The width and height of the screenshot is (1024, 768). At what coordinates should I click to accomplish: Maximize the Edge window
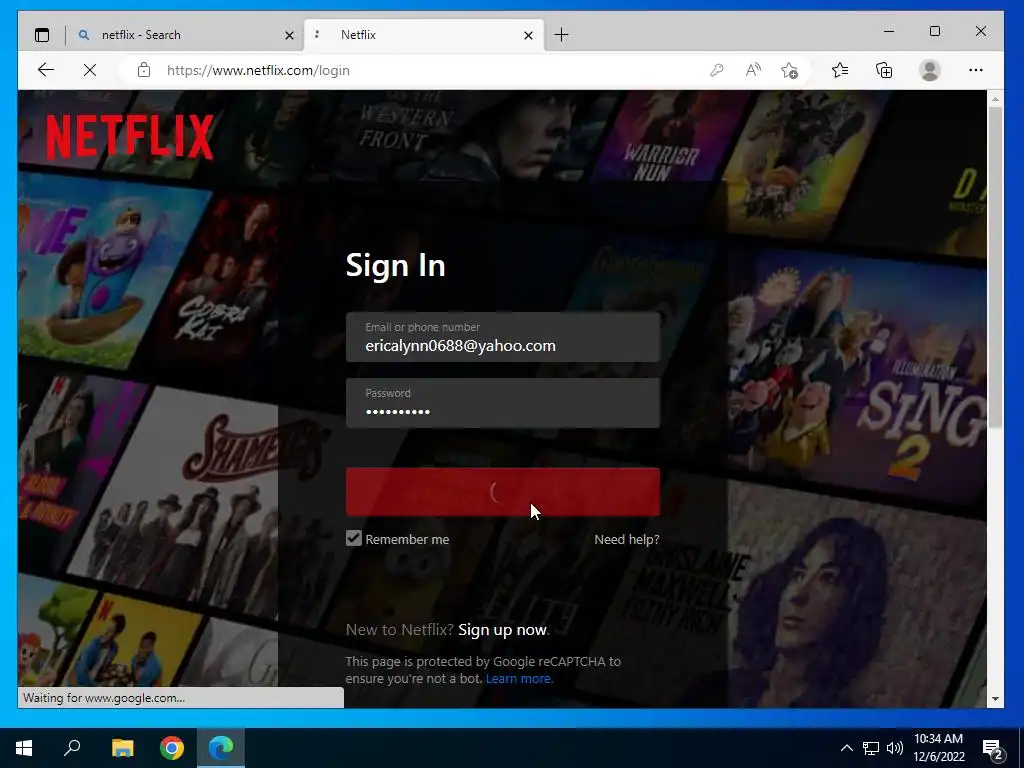(x=935, y=31)
